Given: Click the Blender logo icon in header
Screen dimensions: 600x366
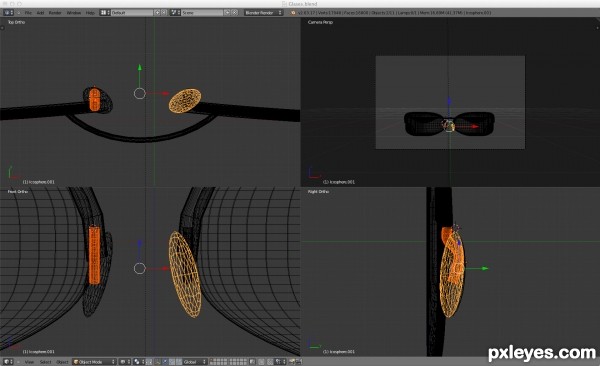Looking at the screenshot, I should (293, 13).
